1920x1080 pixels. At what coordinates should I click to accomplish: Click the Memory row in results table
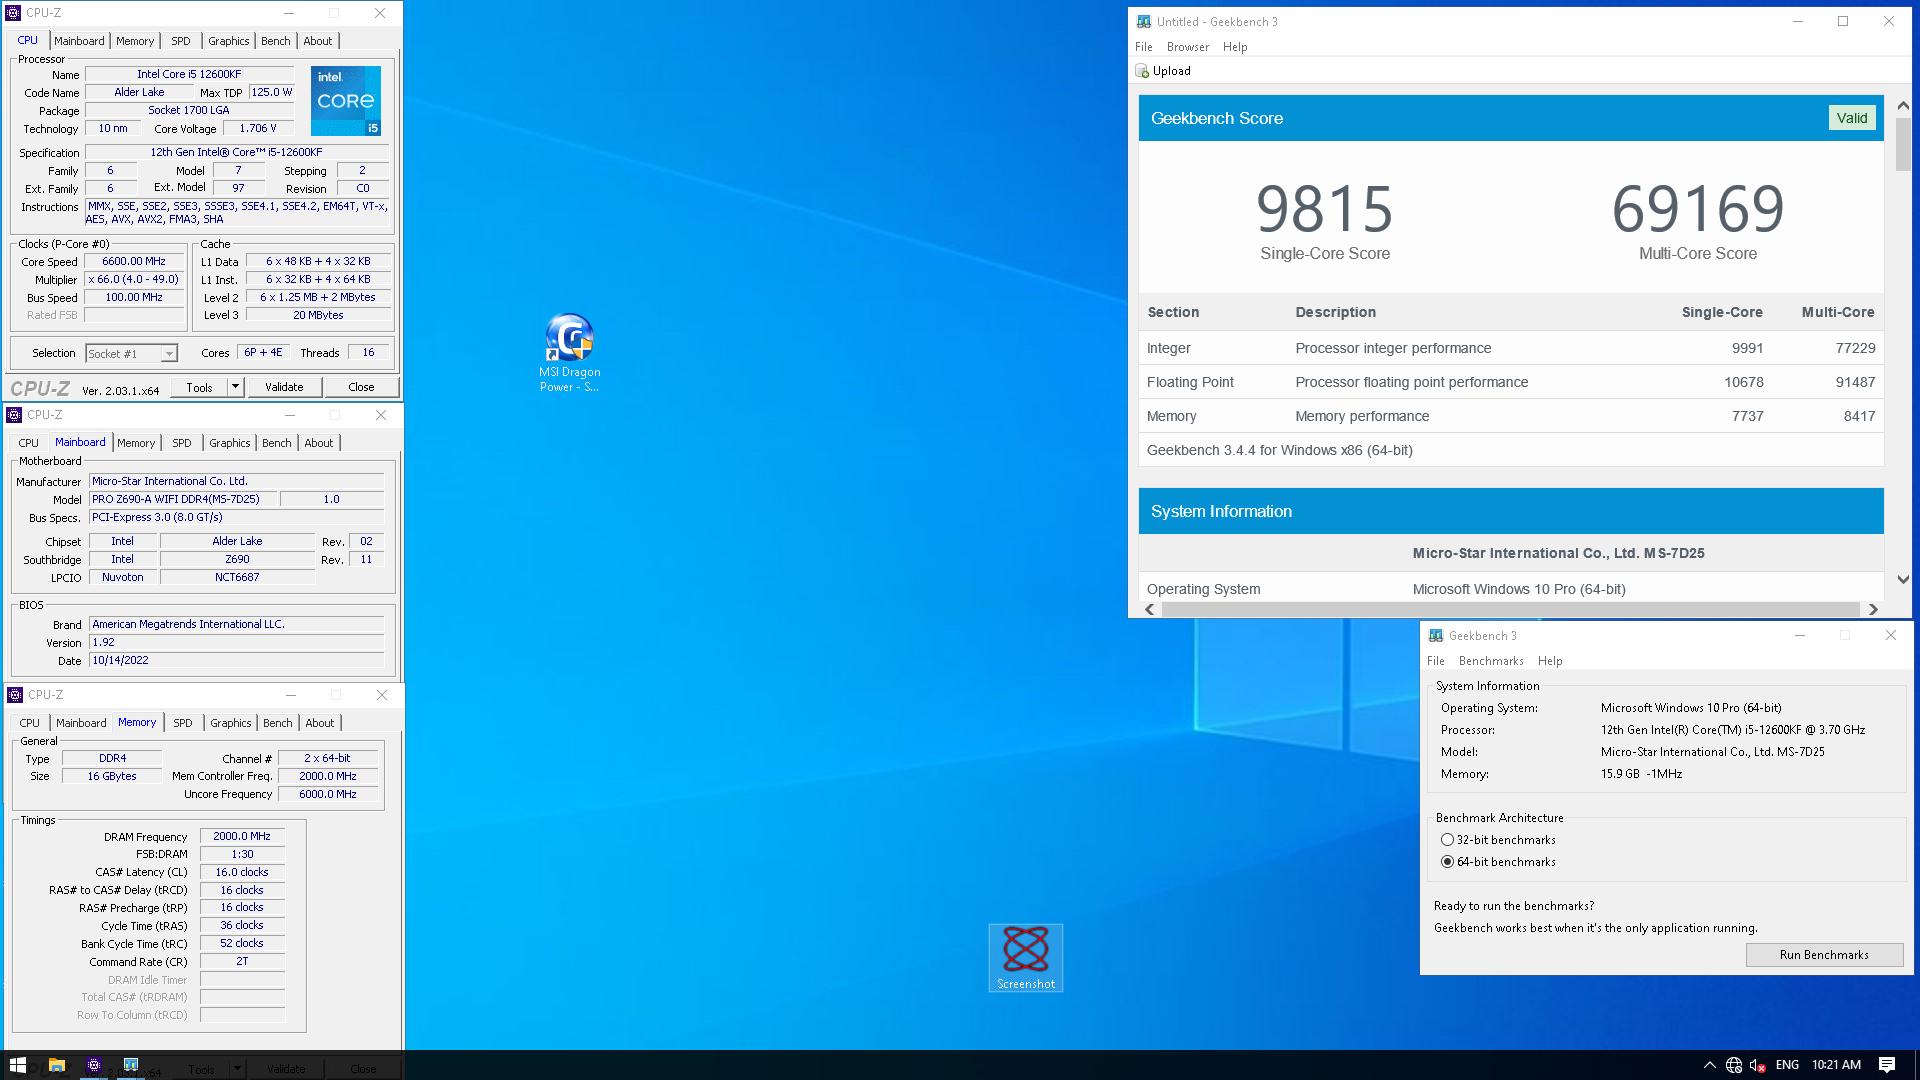1511,416
